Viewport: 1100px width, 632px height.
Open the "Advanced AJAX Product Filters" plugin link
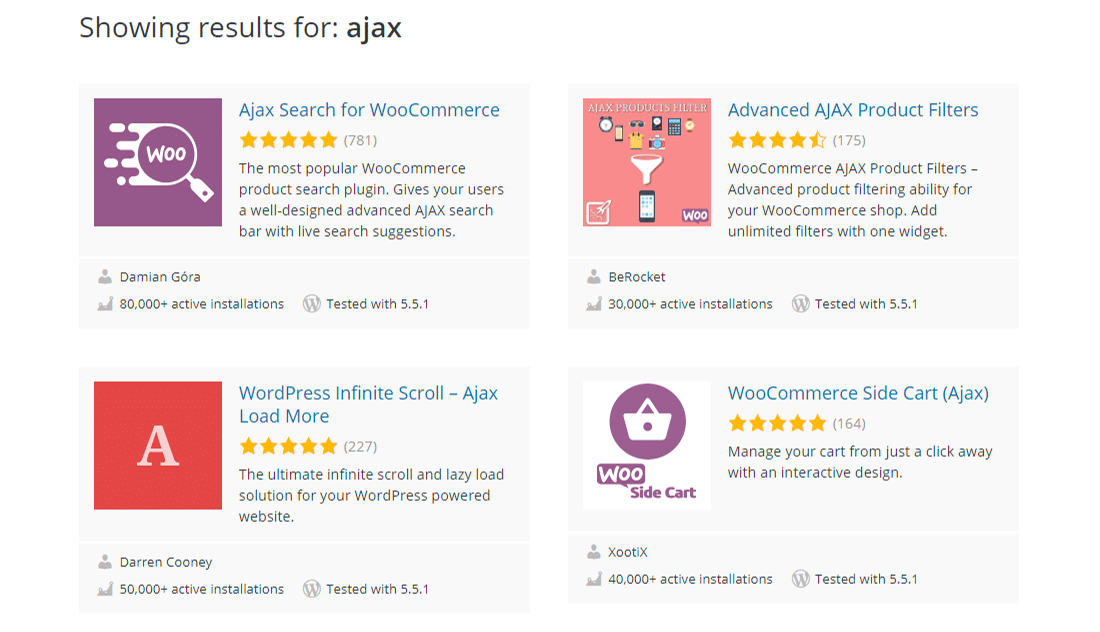852,110
